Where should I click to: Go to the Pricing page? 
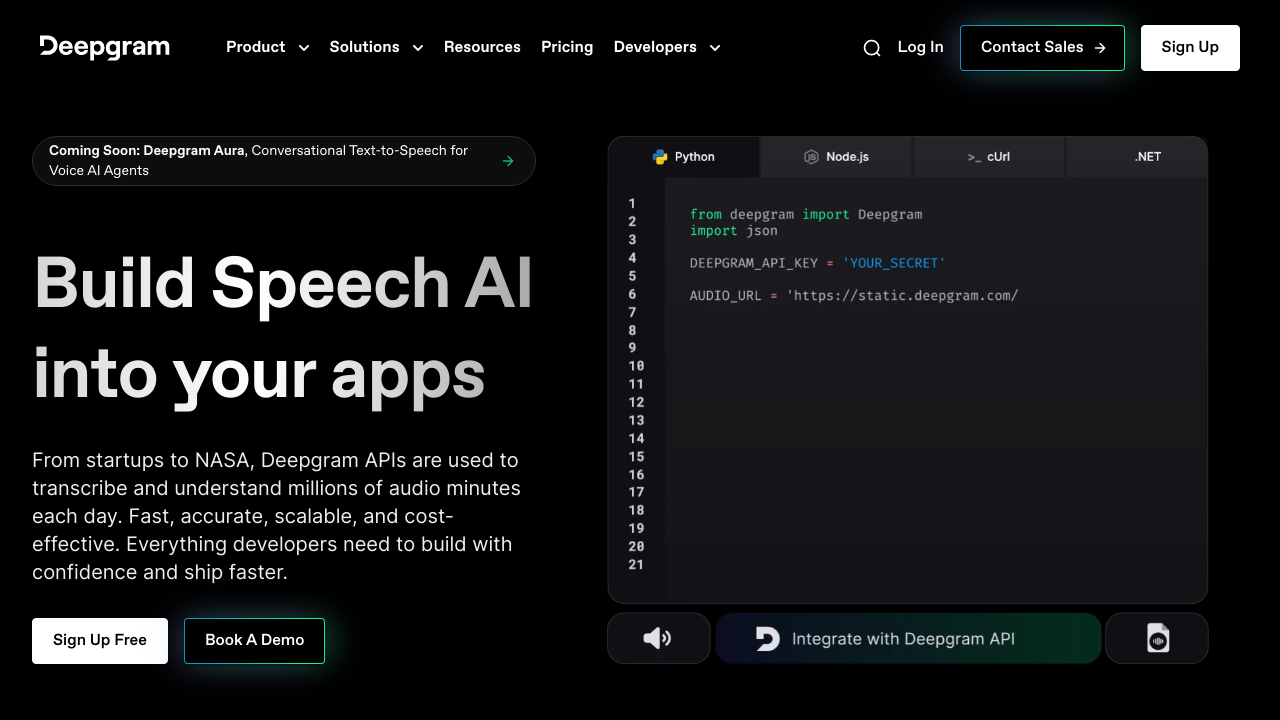[x=567, y=47]
